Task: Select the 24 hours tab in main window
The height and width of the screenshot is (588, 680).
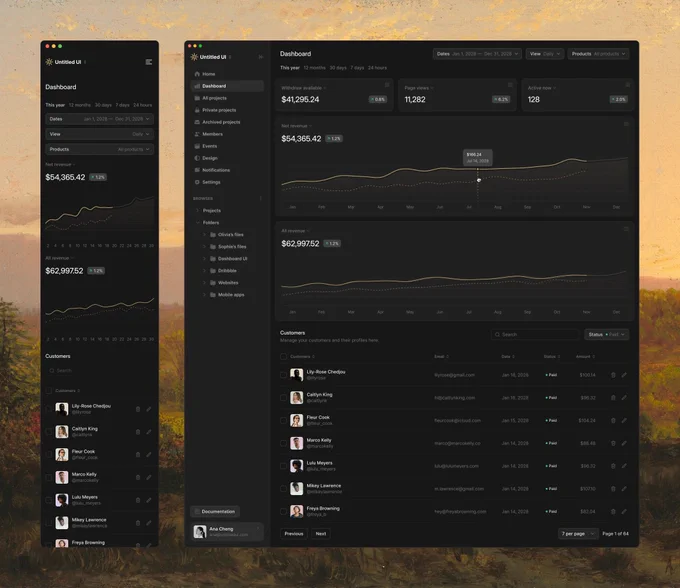Action: pyautogui.click(x=377, y=68)
